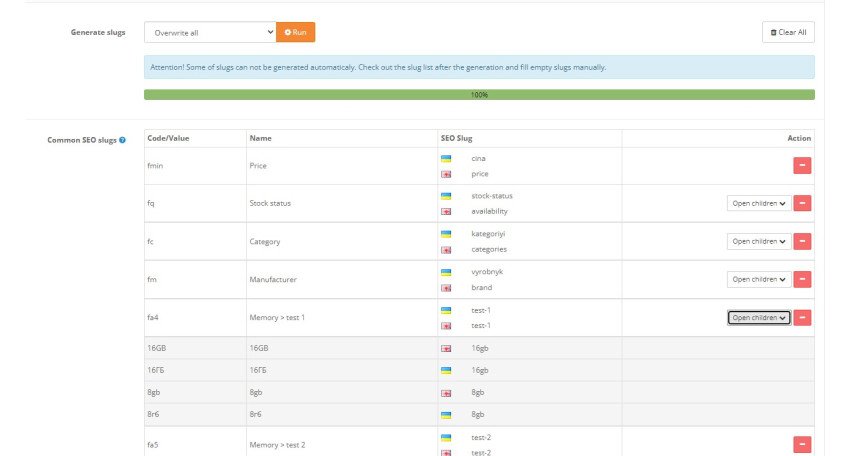Viewport: 852px width, 456px height.
Task: Remove the fa5 Memory > test 2 row
Action: (802, 444)
